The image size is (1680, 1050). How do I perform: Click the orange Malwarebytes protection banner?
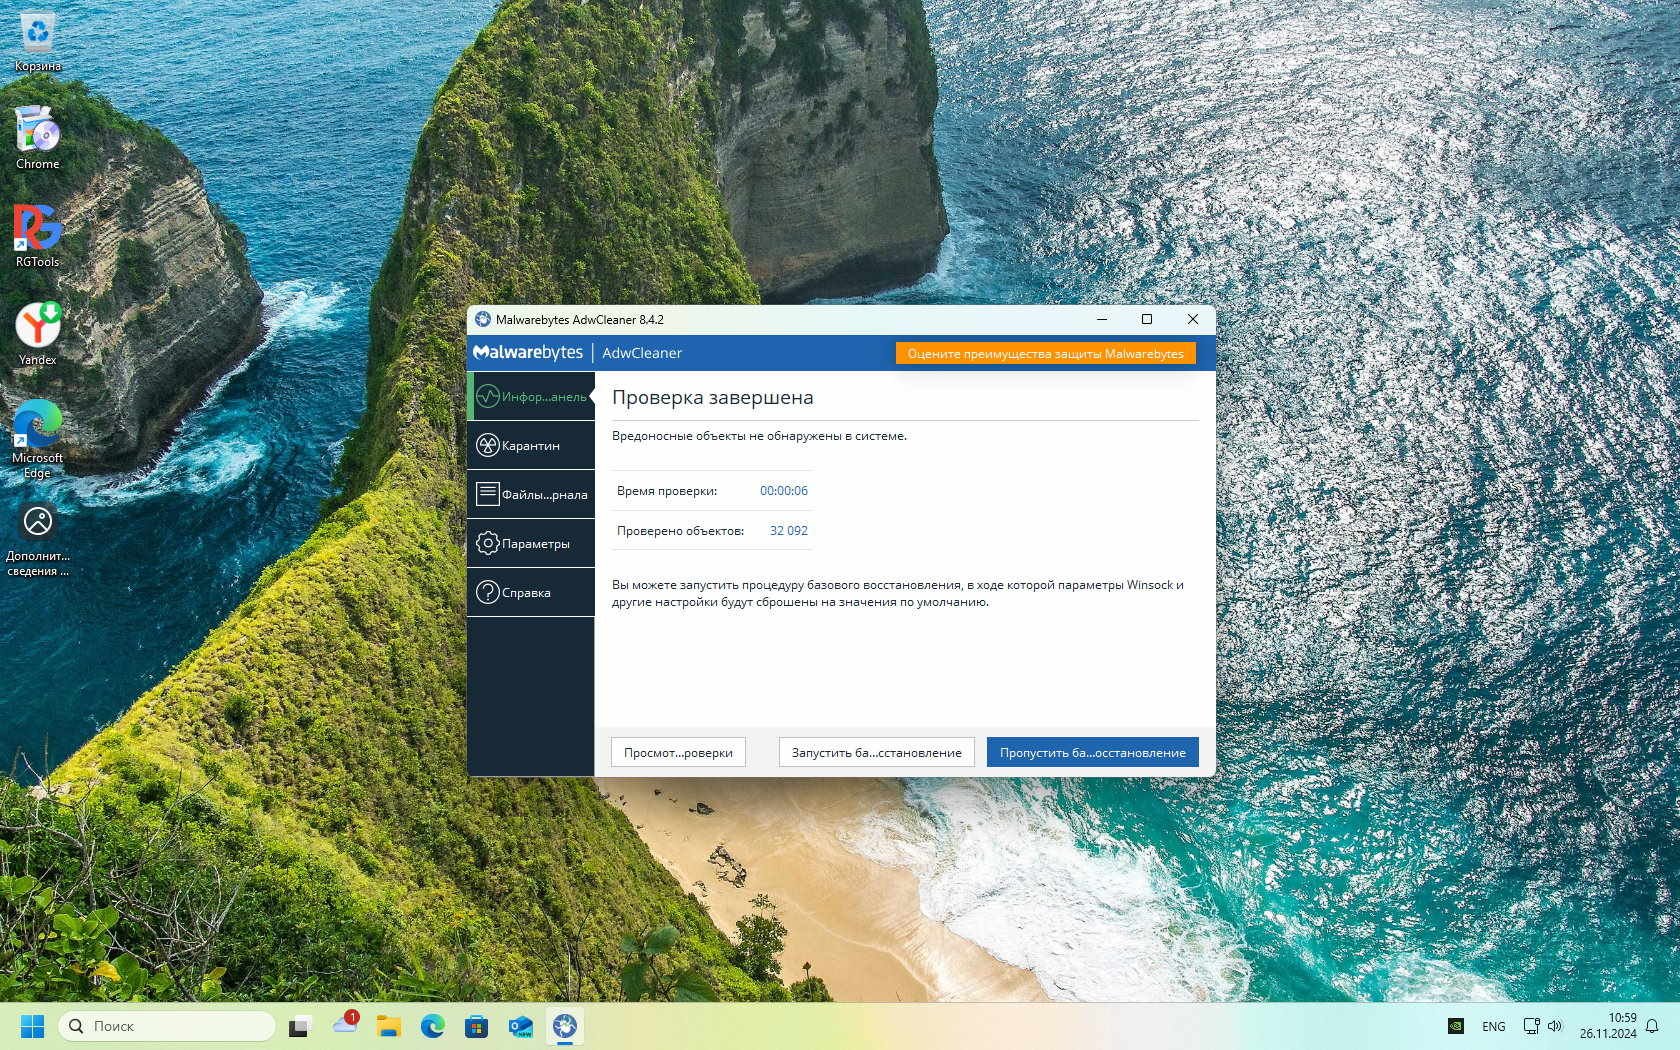point(1045,353)
